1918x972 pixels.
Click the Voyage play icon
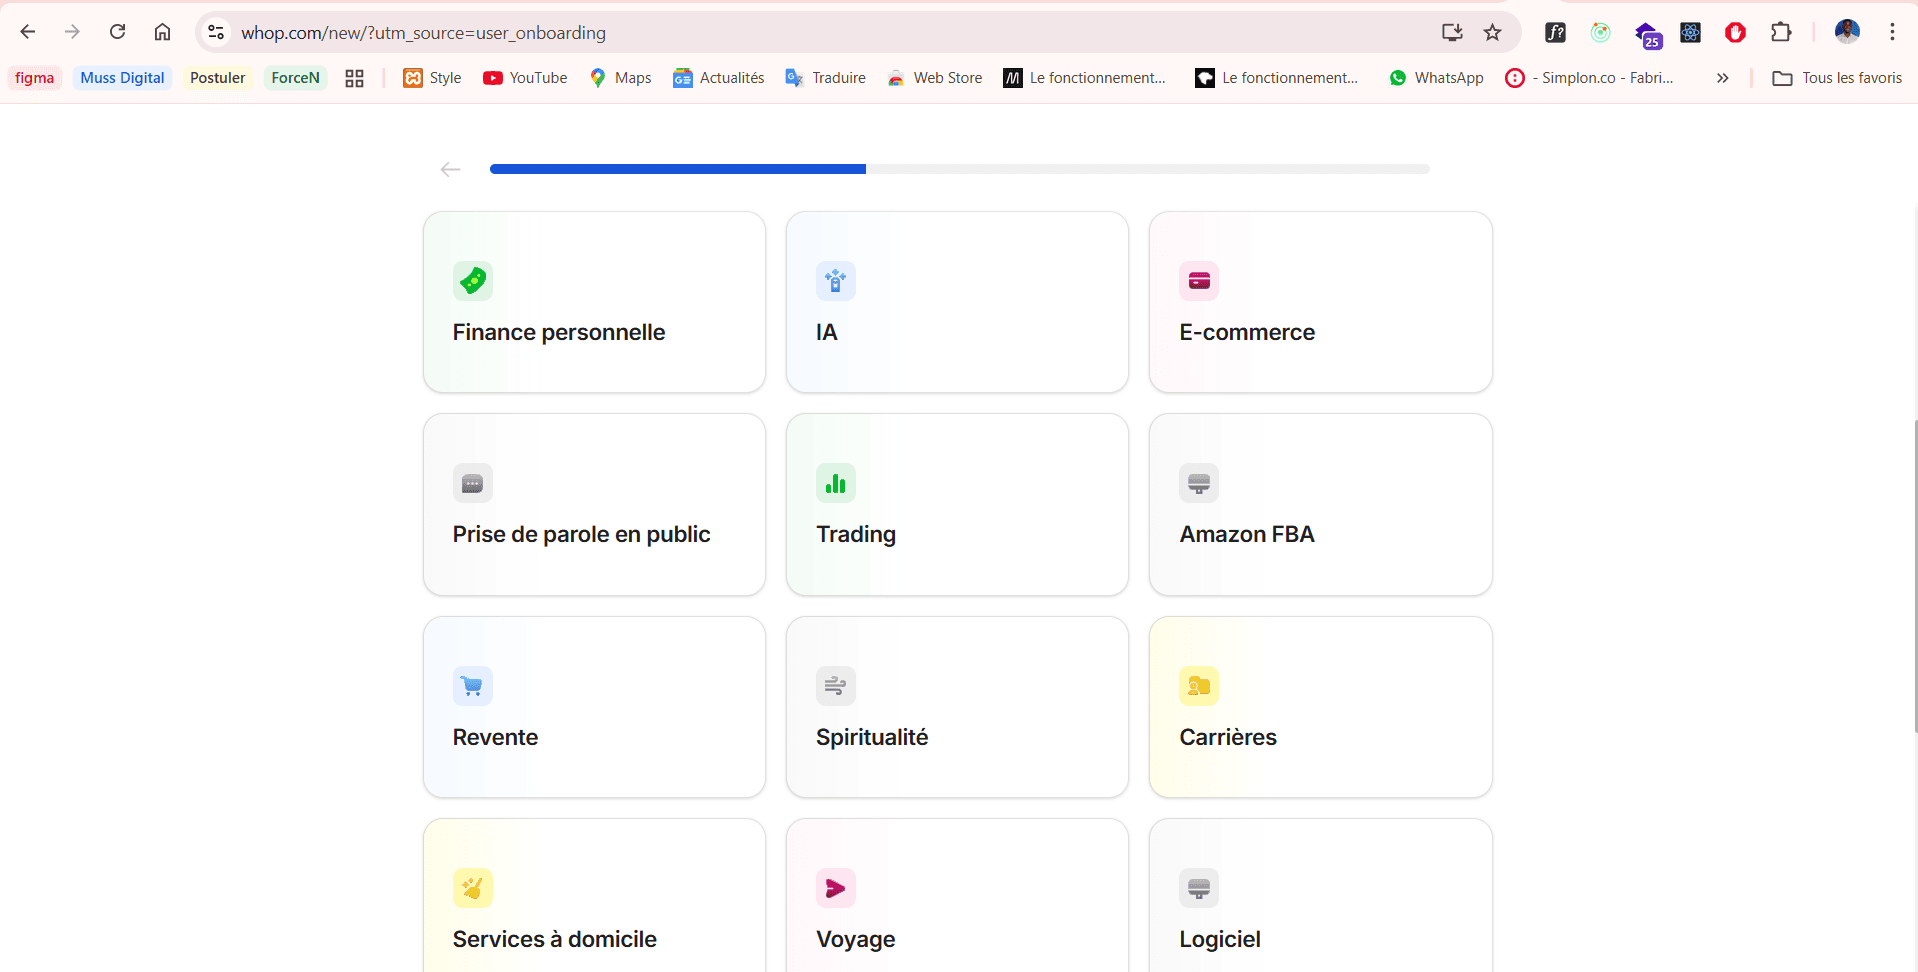[x=835, y=887]
